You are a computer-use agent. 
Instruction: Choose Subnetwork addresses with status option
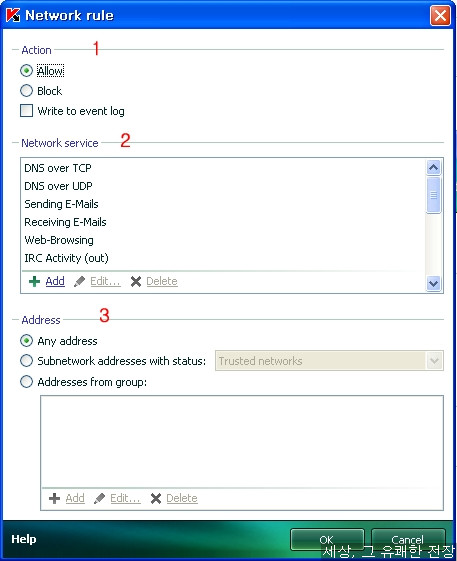click(26, 361)
